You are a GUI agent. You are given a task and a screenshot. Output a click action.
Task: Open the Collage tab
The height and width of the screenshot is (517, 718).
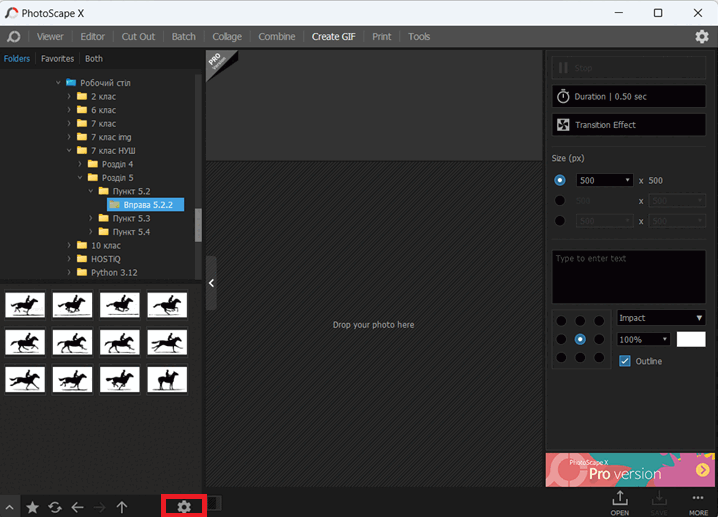pyautogui.click(x=227, y=37)
